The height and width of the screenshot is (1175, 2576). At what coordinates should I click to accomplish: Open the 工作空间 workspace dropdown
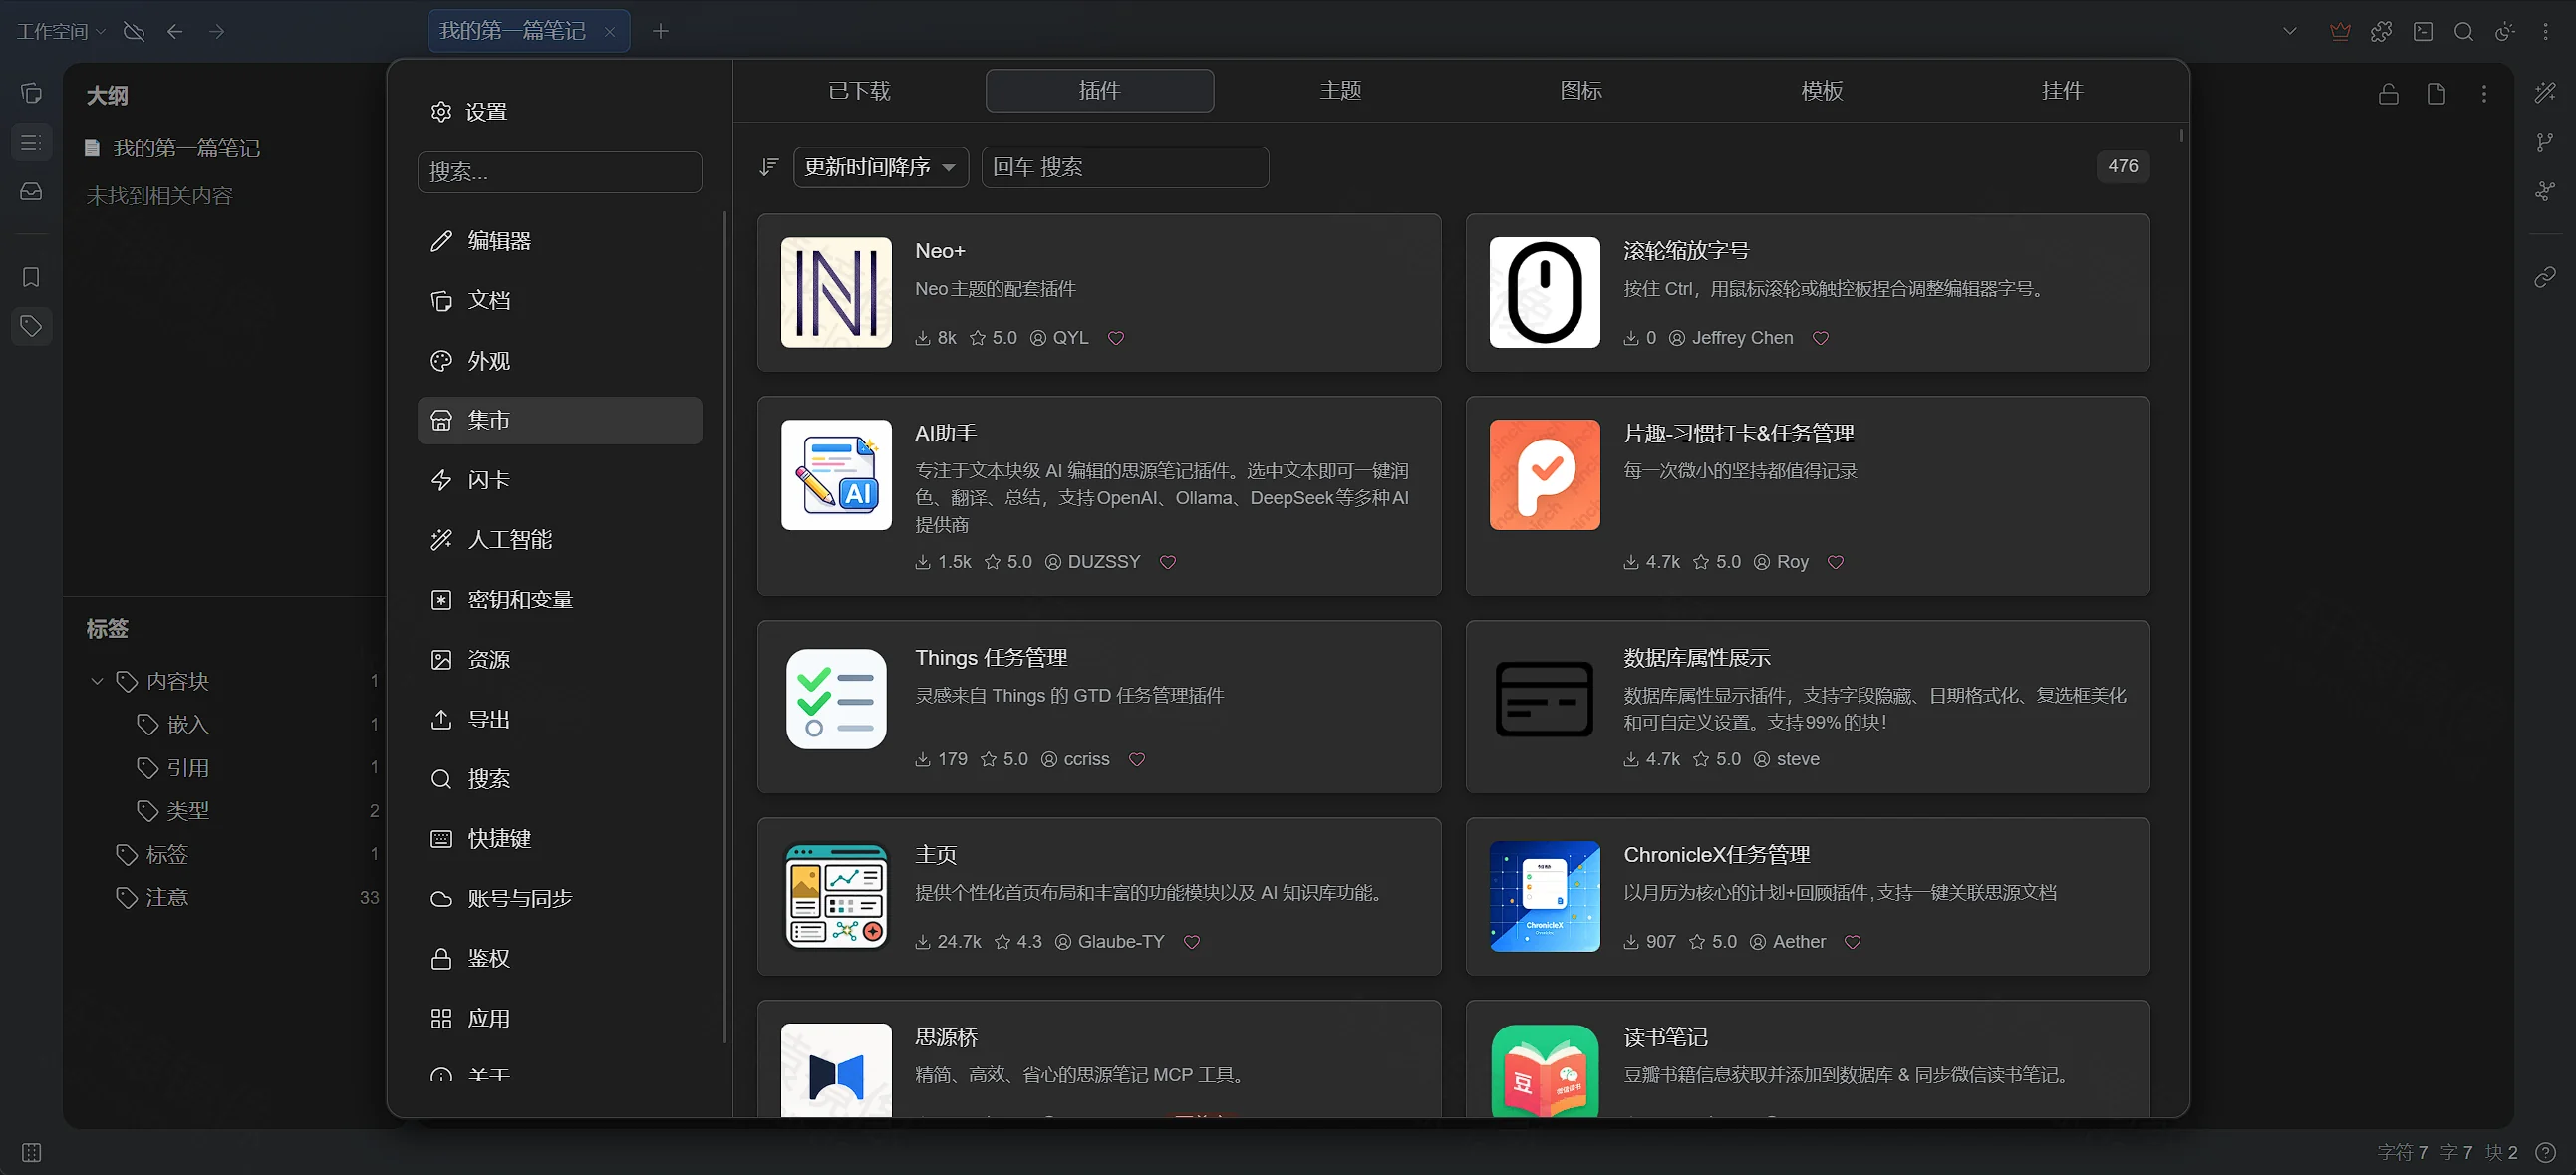[x=60, y=31]
